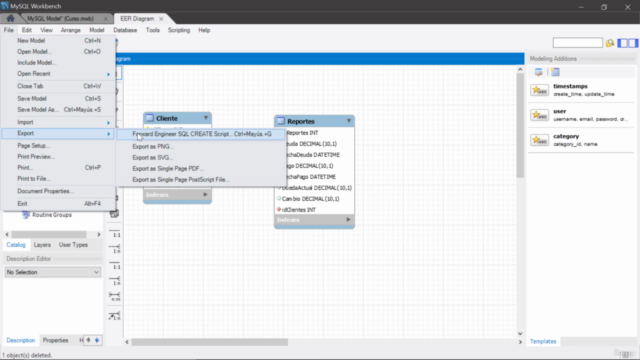
Task: Select the solid 1:n identifying relationship tool
Action: 115,280
